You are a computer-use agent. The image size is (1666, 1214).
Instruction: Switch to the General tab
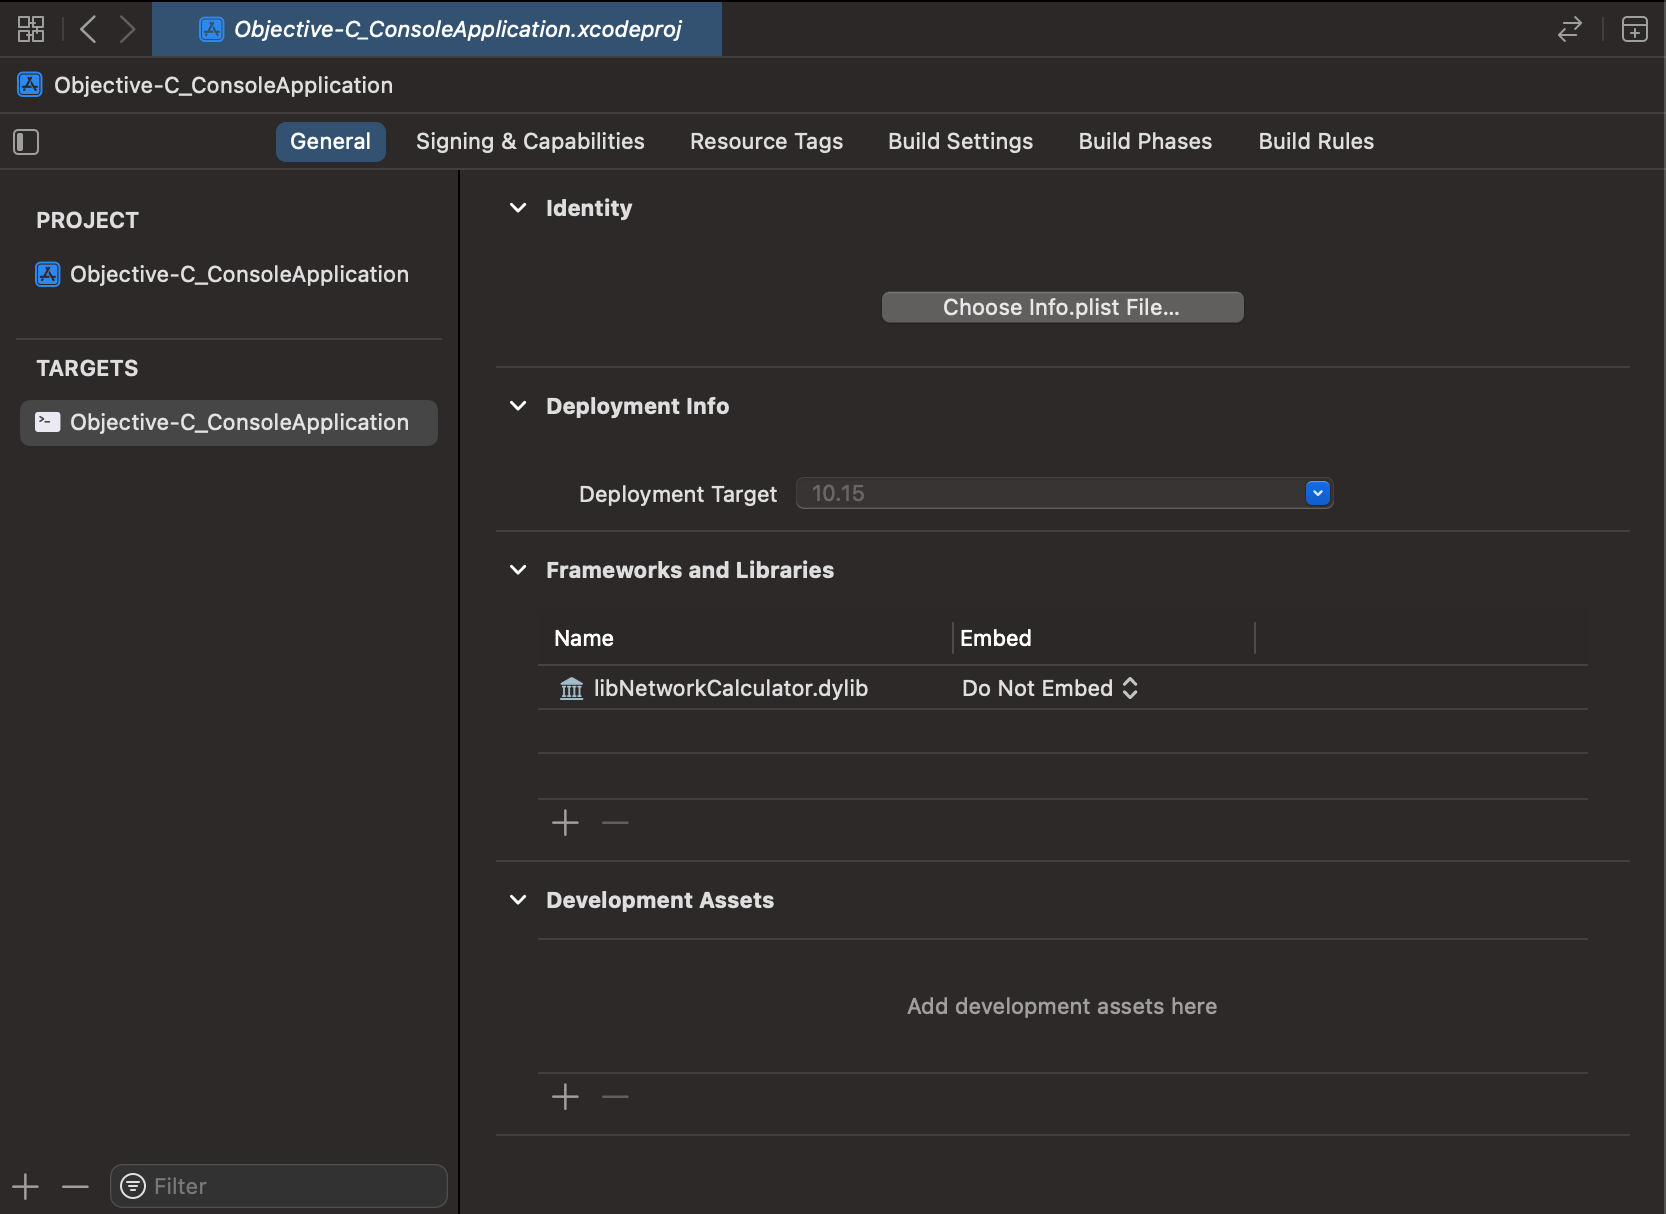click(330, 141)
